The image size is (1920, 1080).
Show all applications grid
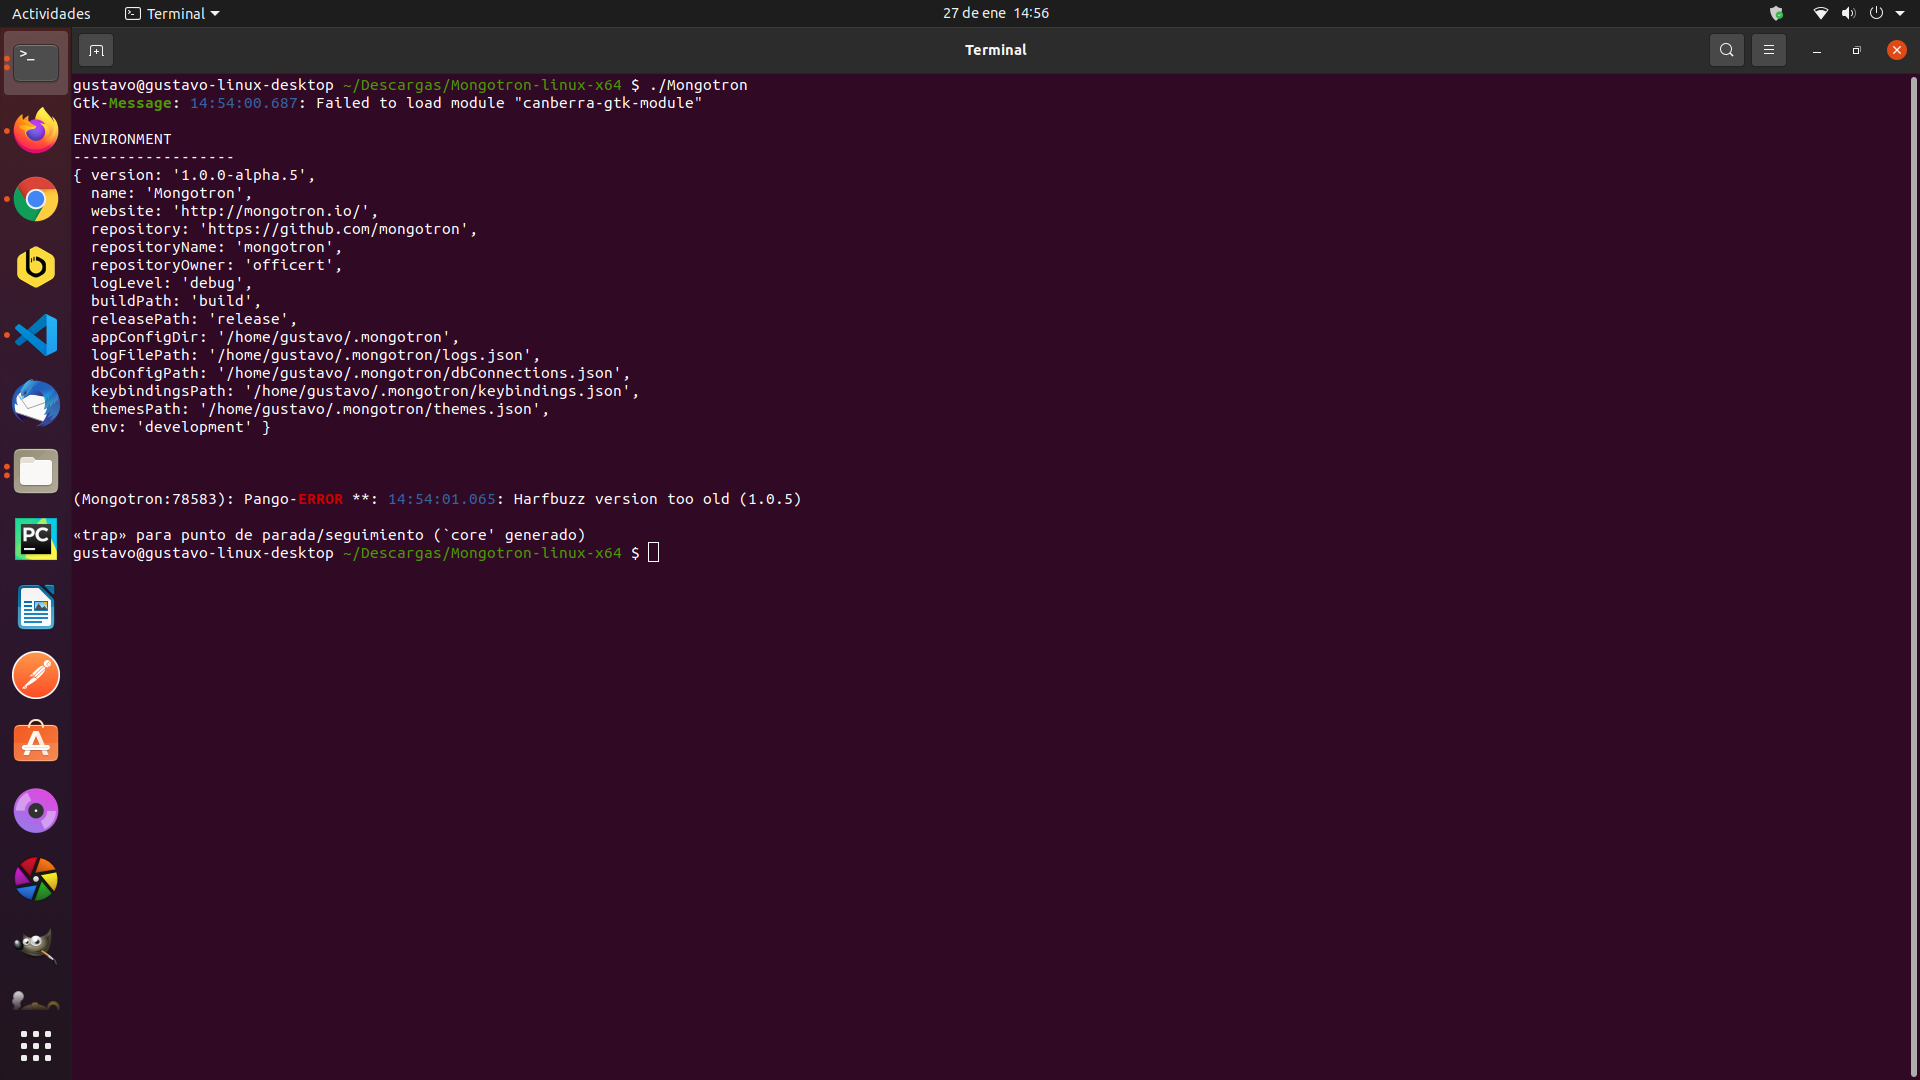(36, 1046)
